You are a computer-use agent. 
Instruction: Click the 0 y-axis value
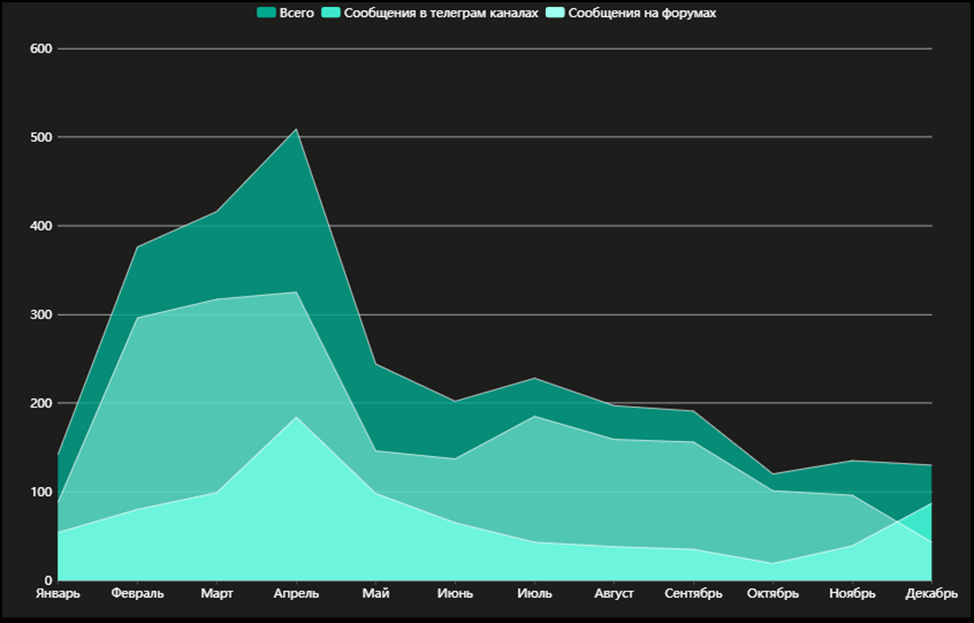pyautogui.click(x=49, y=581)
